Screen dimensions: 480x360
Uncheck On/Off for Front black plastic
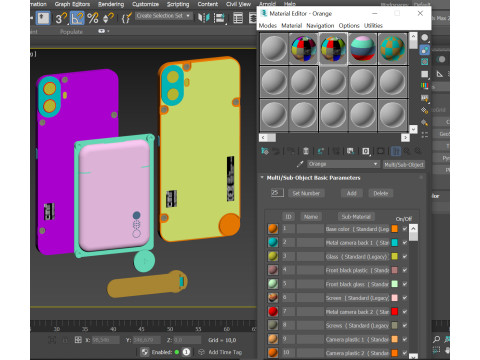point(405,270)
